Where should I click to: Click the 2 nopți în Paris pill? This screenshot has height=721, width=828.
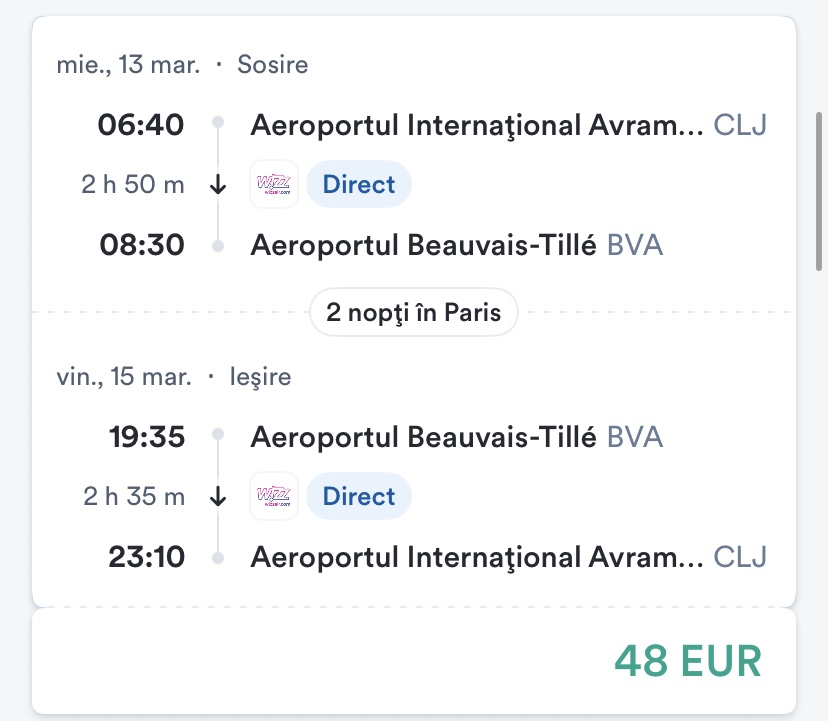point(413,312)
